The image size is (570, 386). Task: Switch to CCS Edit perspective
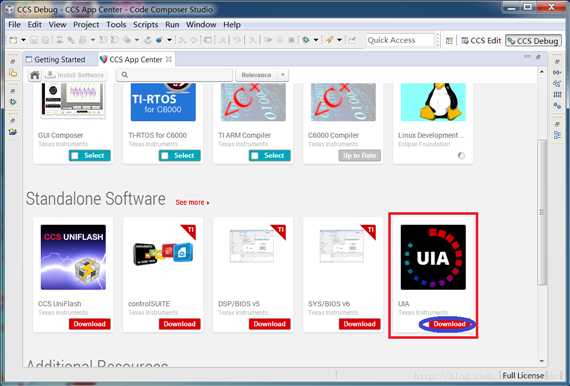point(481,41)
